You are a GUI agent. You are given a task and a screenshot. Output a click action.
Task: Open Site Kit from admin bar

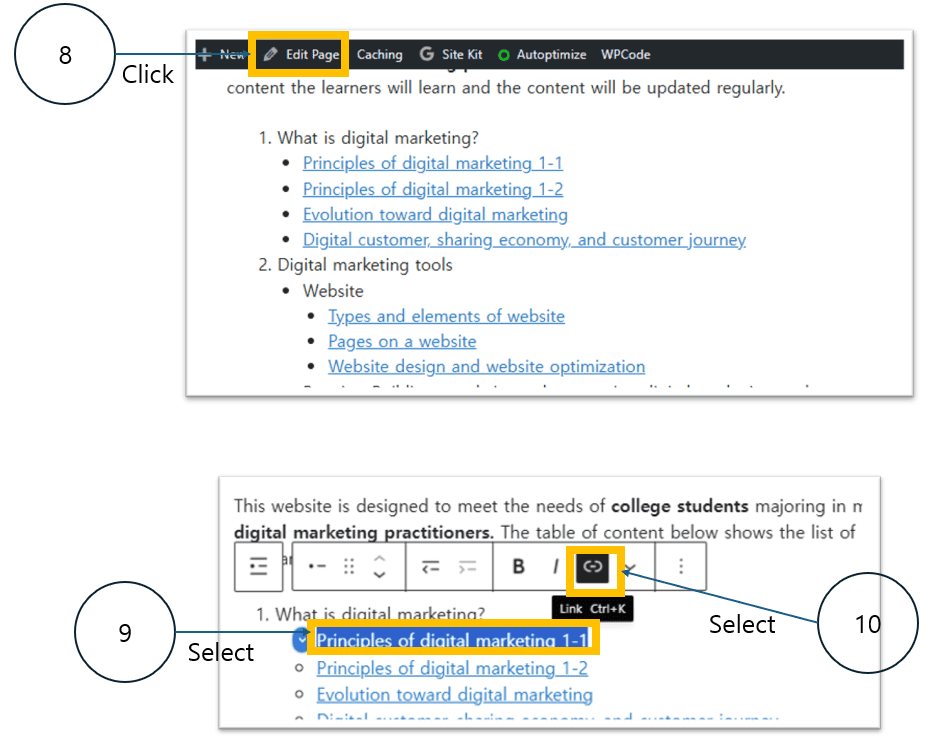pos(451,55)
